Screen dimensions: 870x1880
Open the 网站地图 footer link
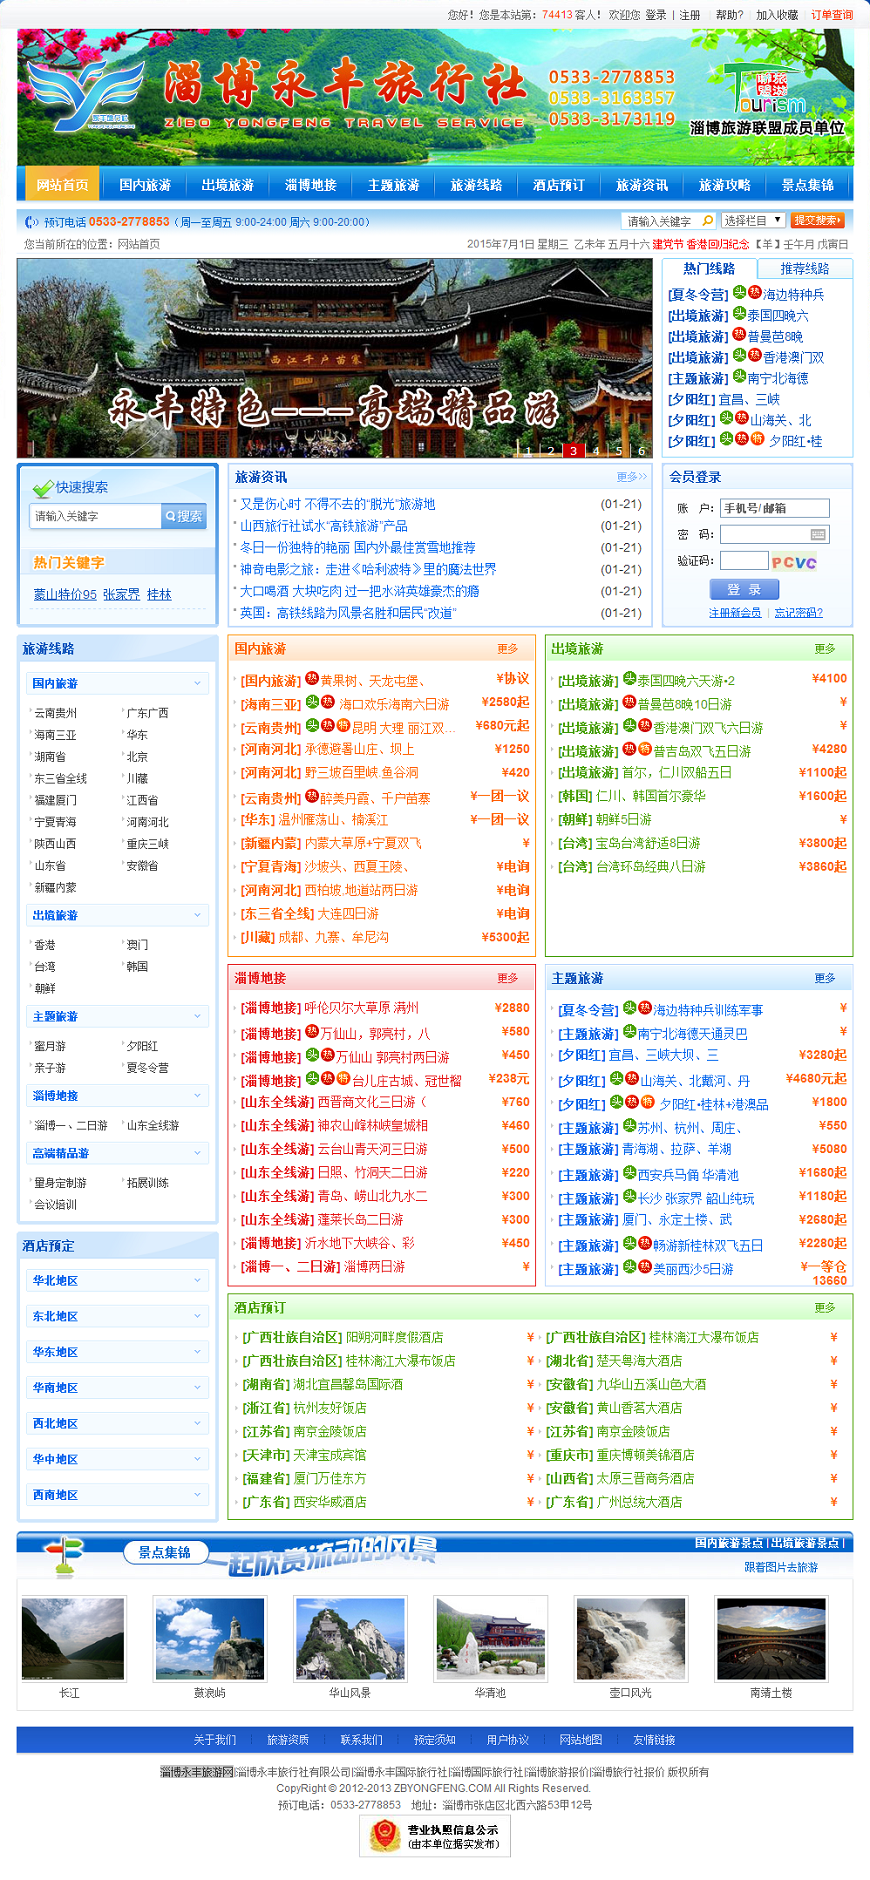pos(581,1740)
